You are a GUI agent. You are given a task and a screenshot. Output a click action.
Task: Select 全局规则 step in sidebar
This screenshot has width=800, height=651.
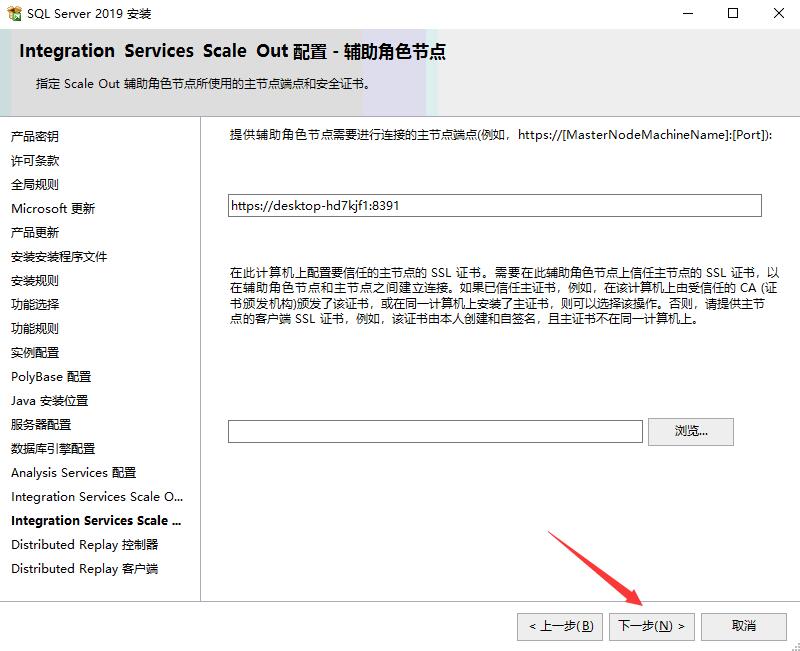[x=35, y=185]
